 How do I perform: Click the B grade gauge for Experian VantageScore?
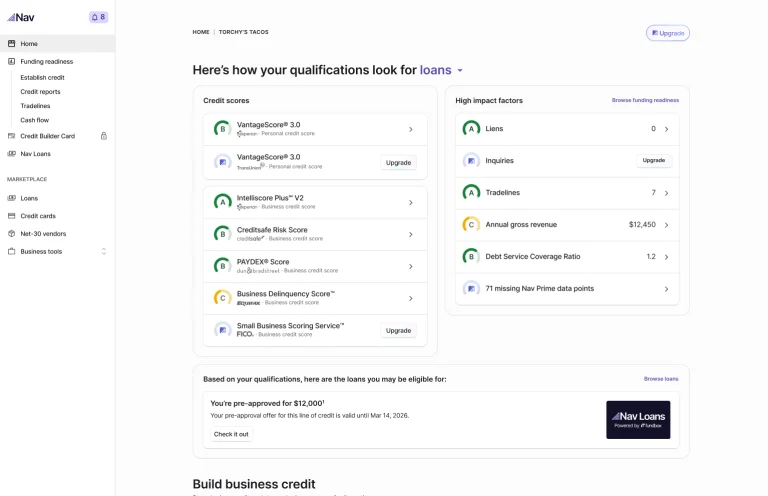[222, 129]
